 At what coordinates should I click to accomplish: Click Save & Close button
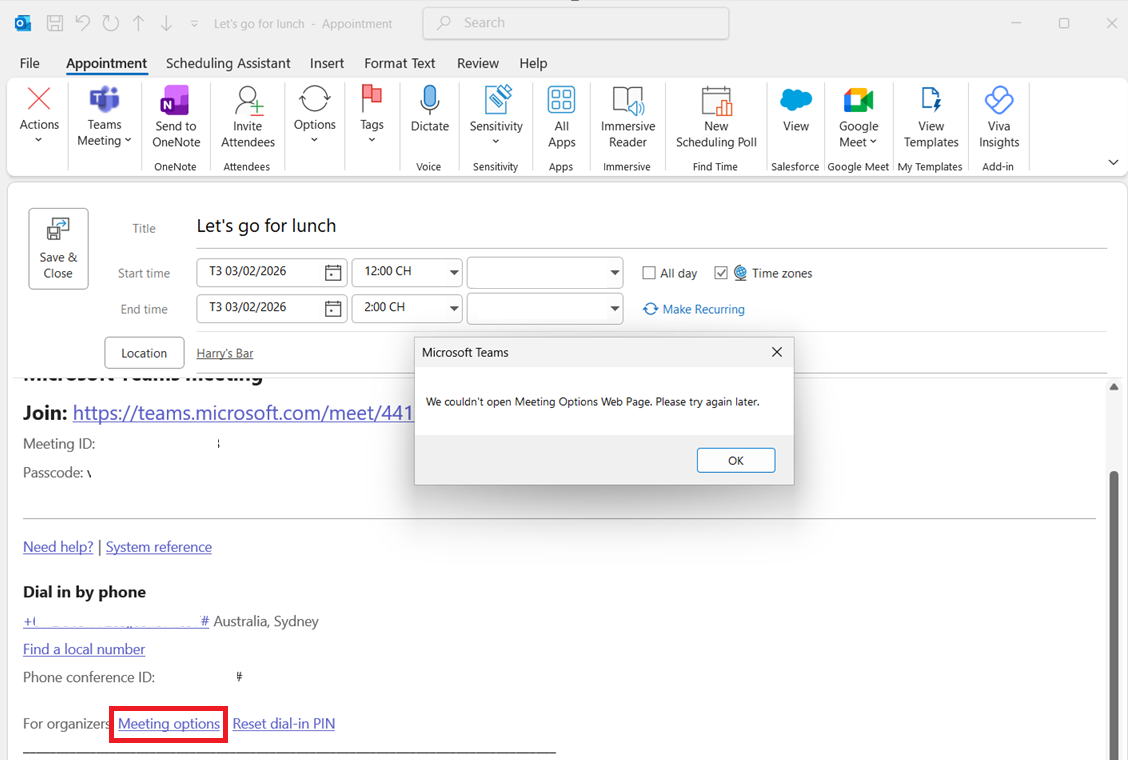(x=58, y=248)
